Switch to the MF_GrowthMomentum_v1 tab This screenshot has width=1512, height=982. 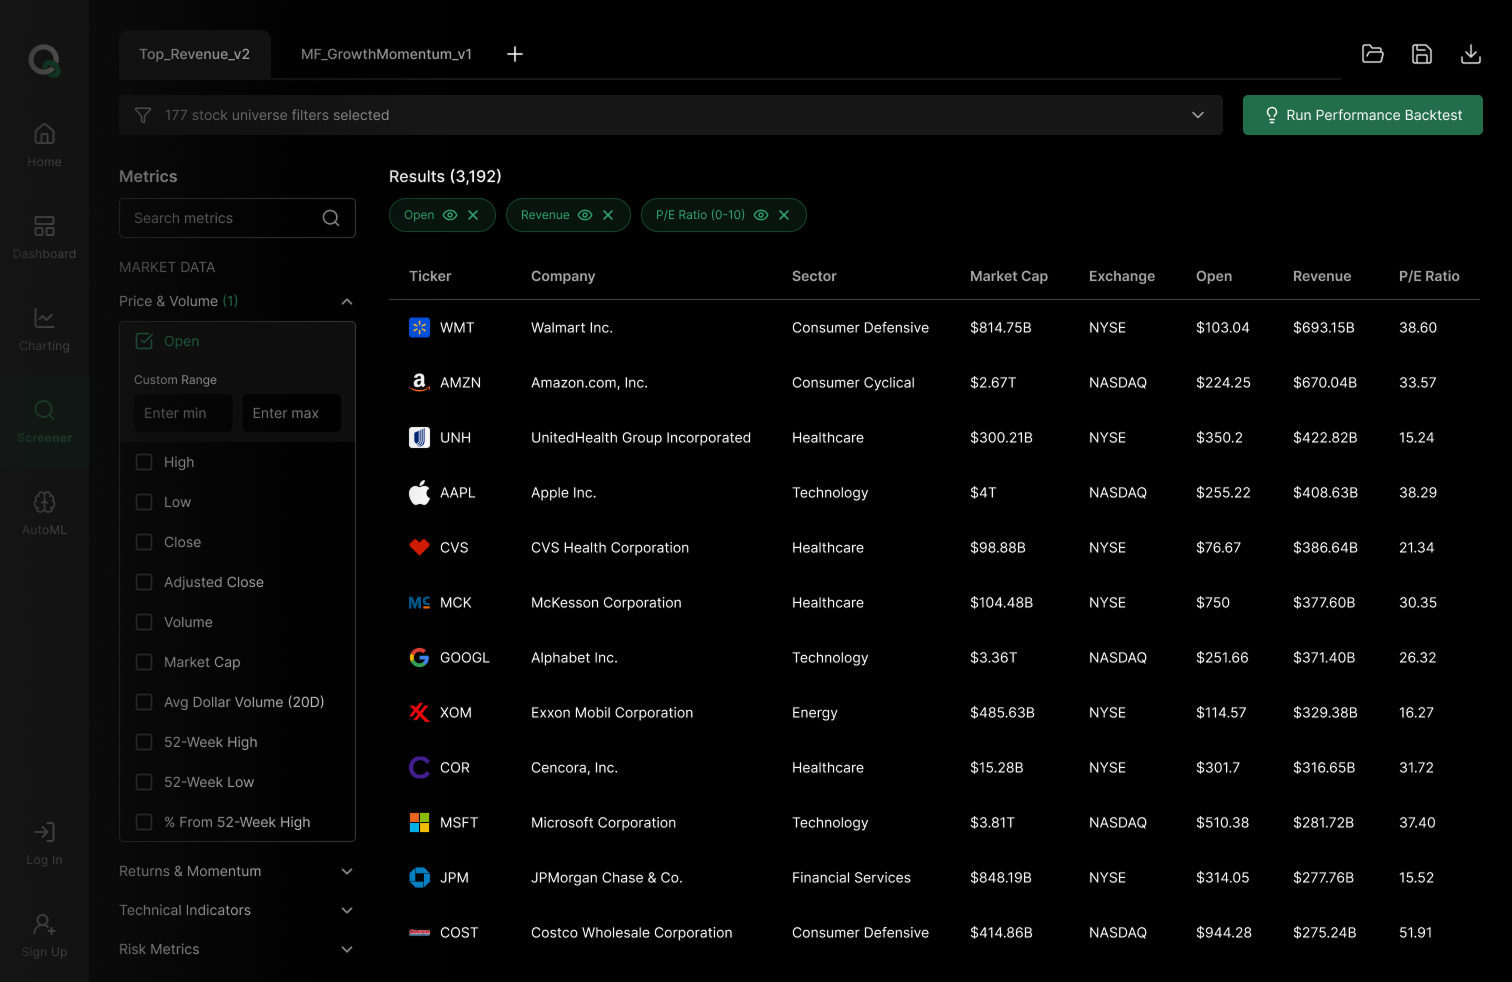pos(386,54)
